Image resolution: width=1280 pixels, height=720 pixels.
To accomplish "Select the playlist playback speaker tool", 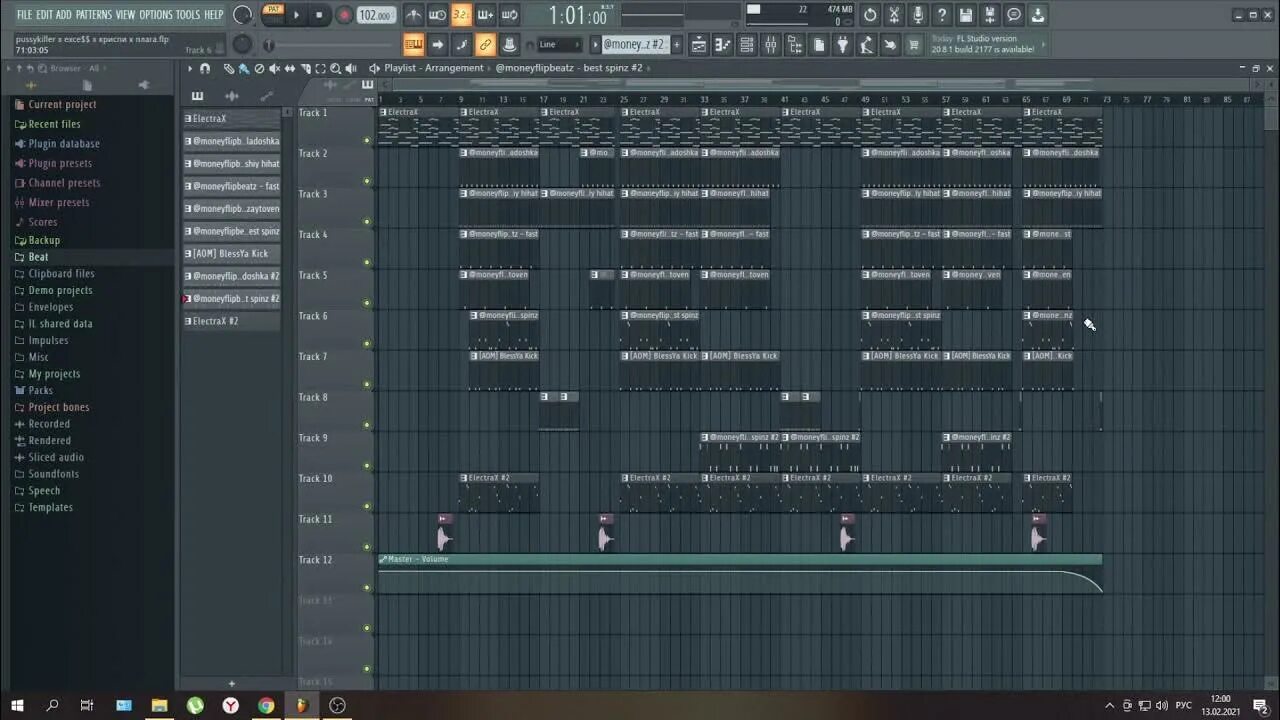I will click(350, 68).
